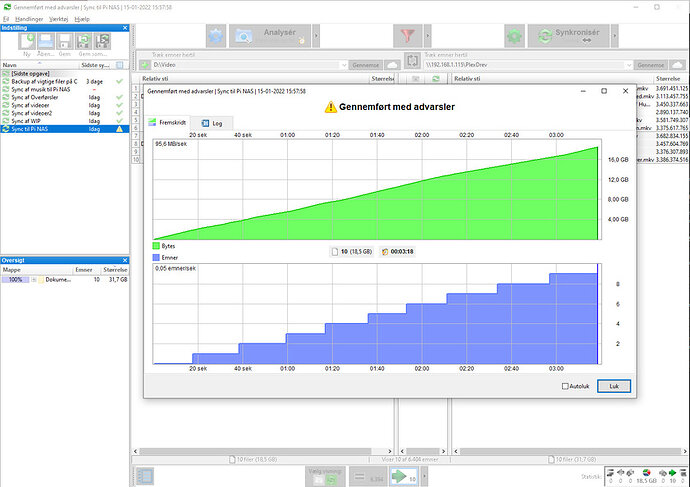690x487 pixels.
Task: Expand Synkronisér options arrow
Action: point(615,36)
